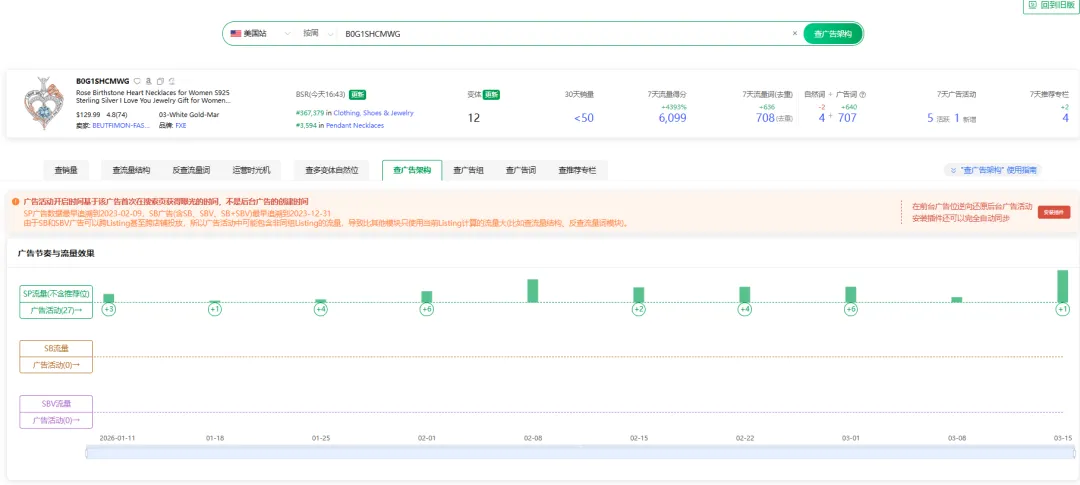Click the 回到旧版 icon button at top right

1031,5
